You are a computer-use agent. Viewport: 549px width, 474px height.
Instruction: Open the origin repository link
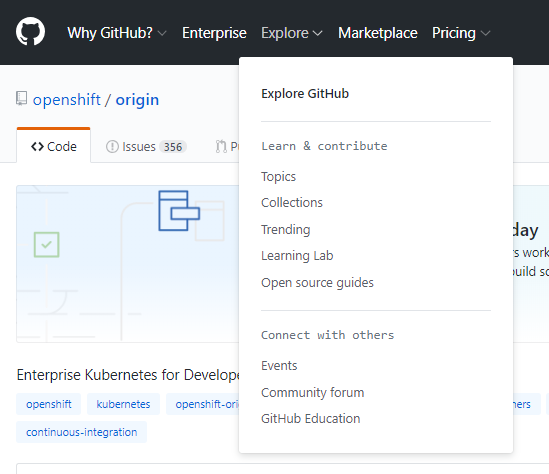point(137,100)
